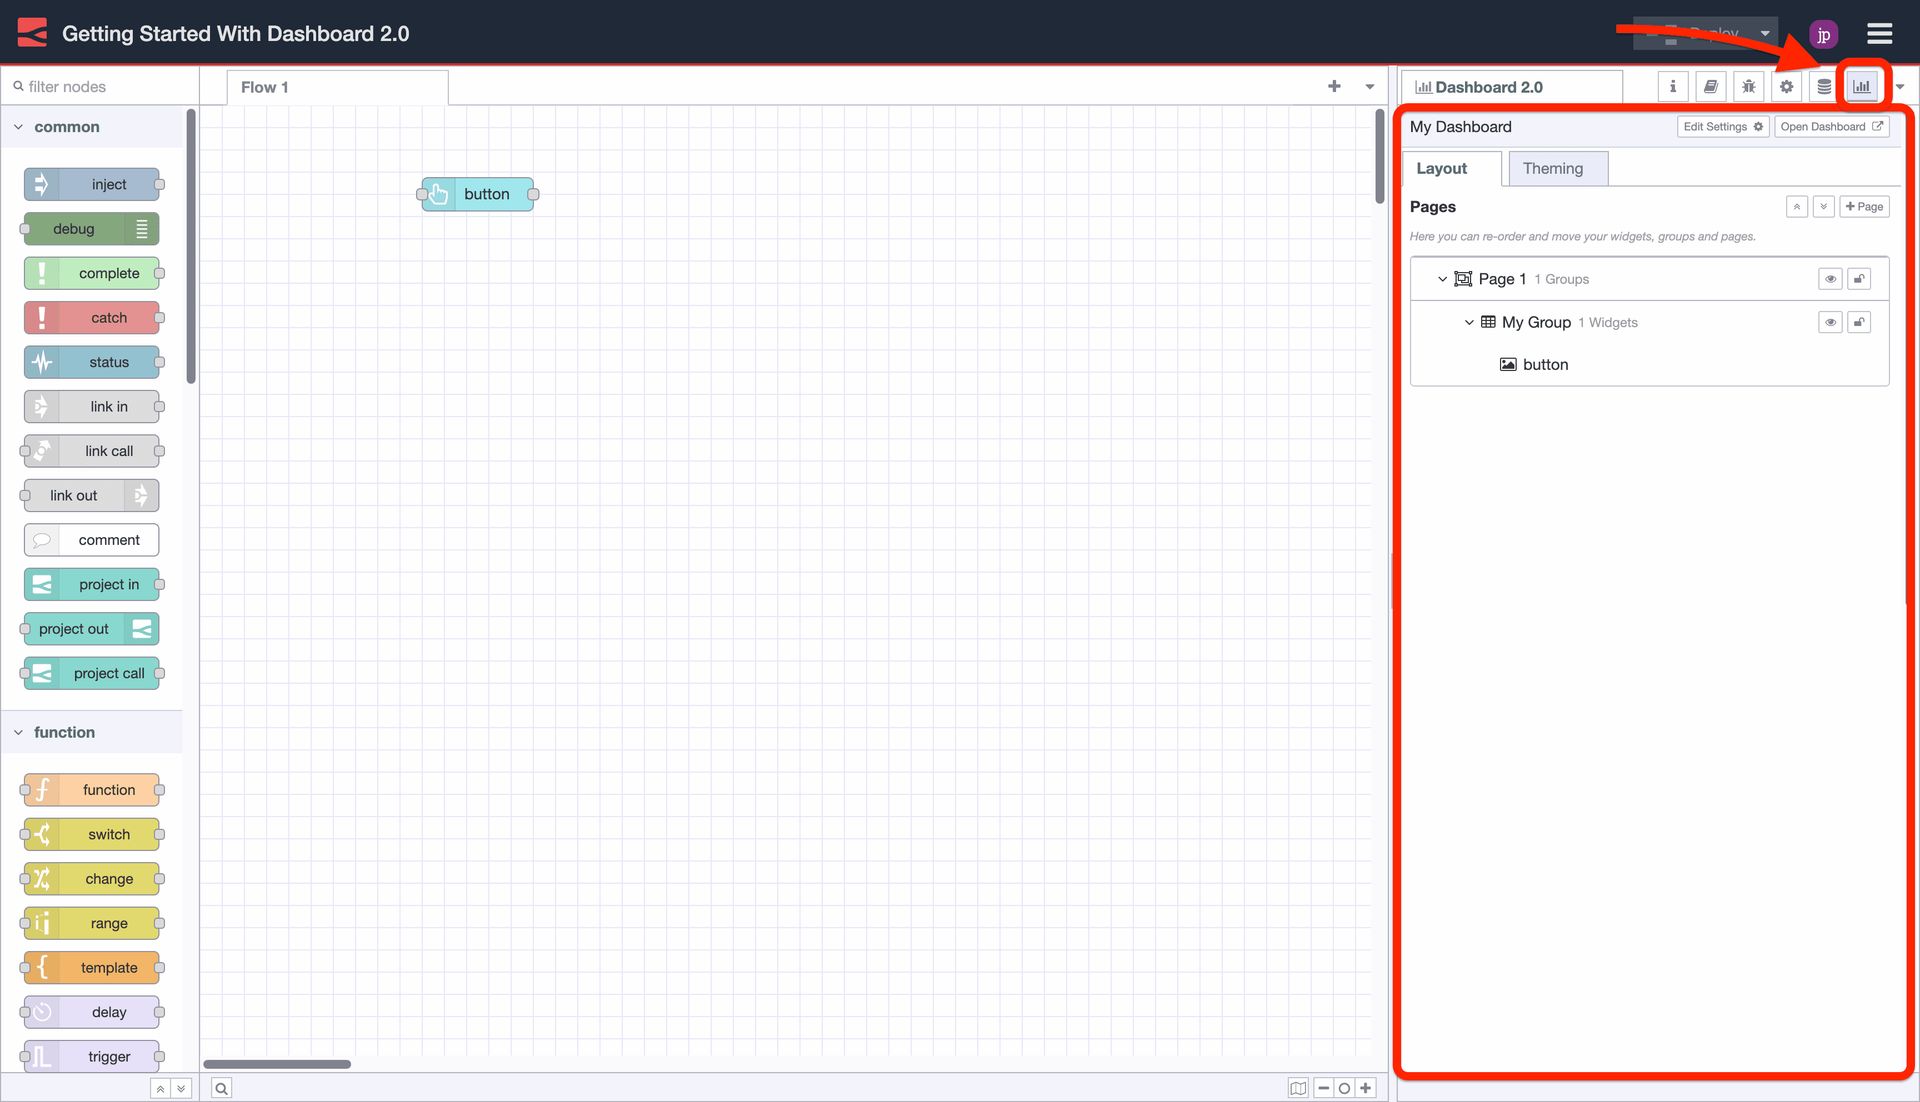Toggle visibility of Page 1
Image resolution: width=1920 pixels, height=1102 pixels.
(x=1830, y=278)
